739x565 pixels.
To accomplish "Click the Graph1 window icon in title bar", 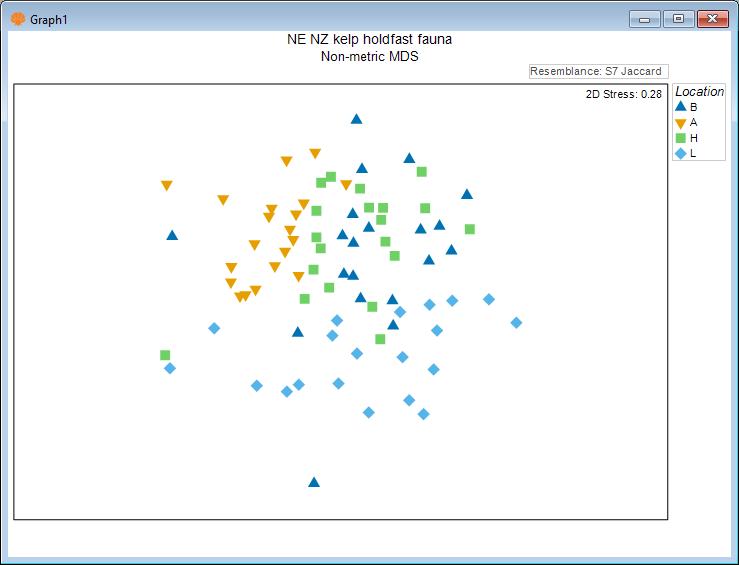I will tap(18, 19).
